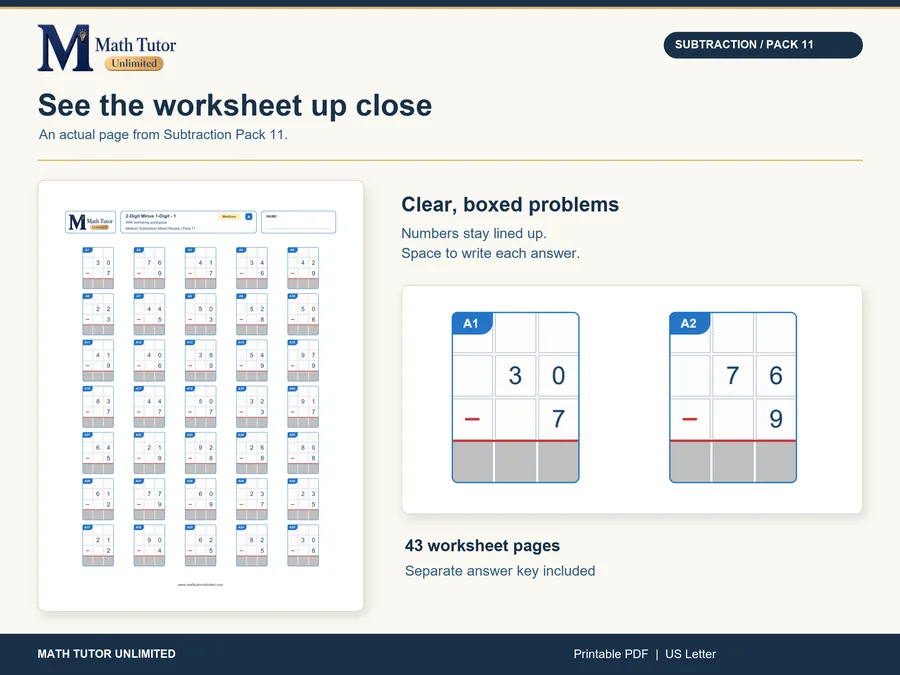Click the small 54 minus 9 problem on the worksheet
Viewport: 900px width, 675px height.
coord(252,360)
